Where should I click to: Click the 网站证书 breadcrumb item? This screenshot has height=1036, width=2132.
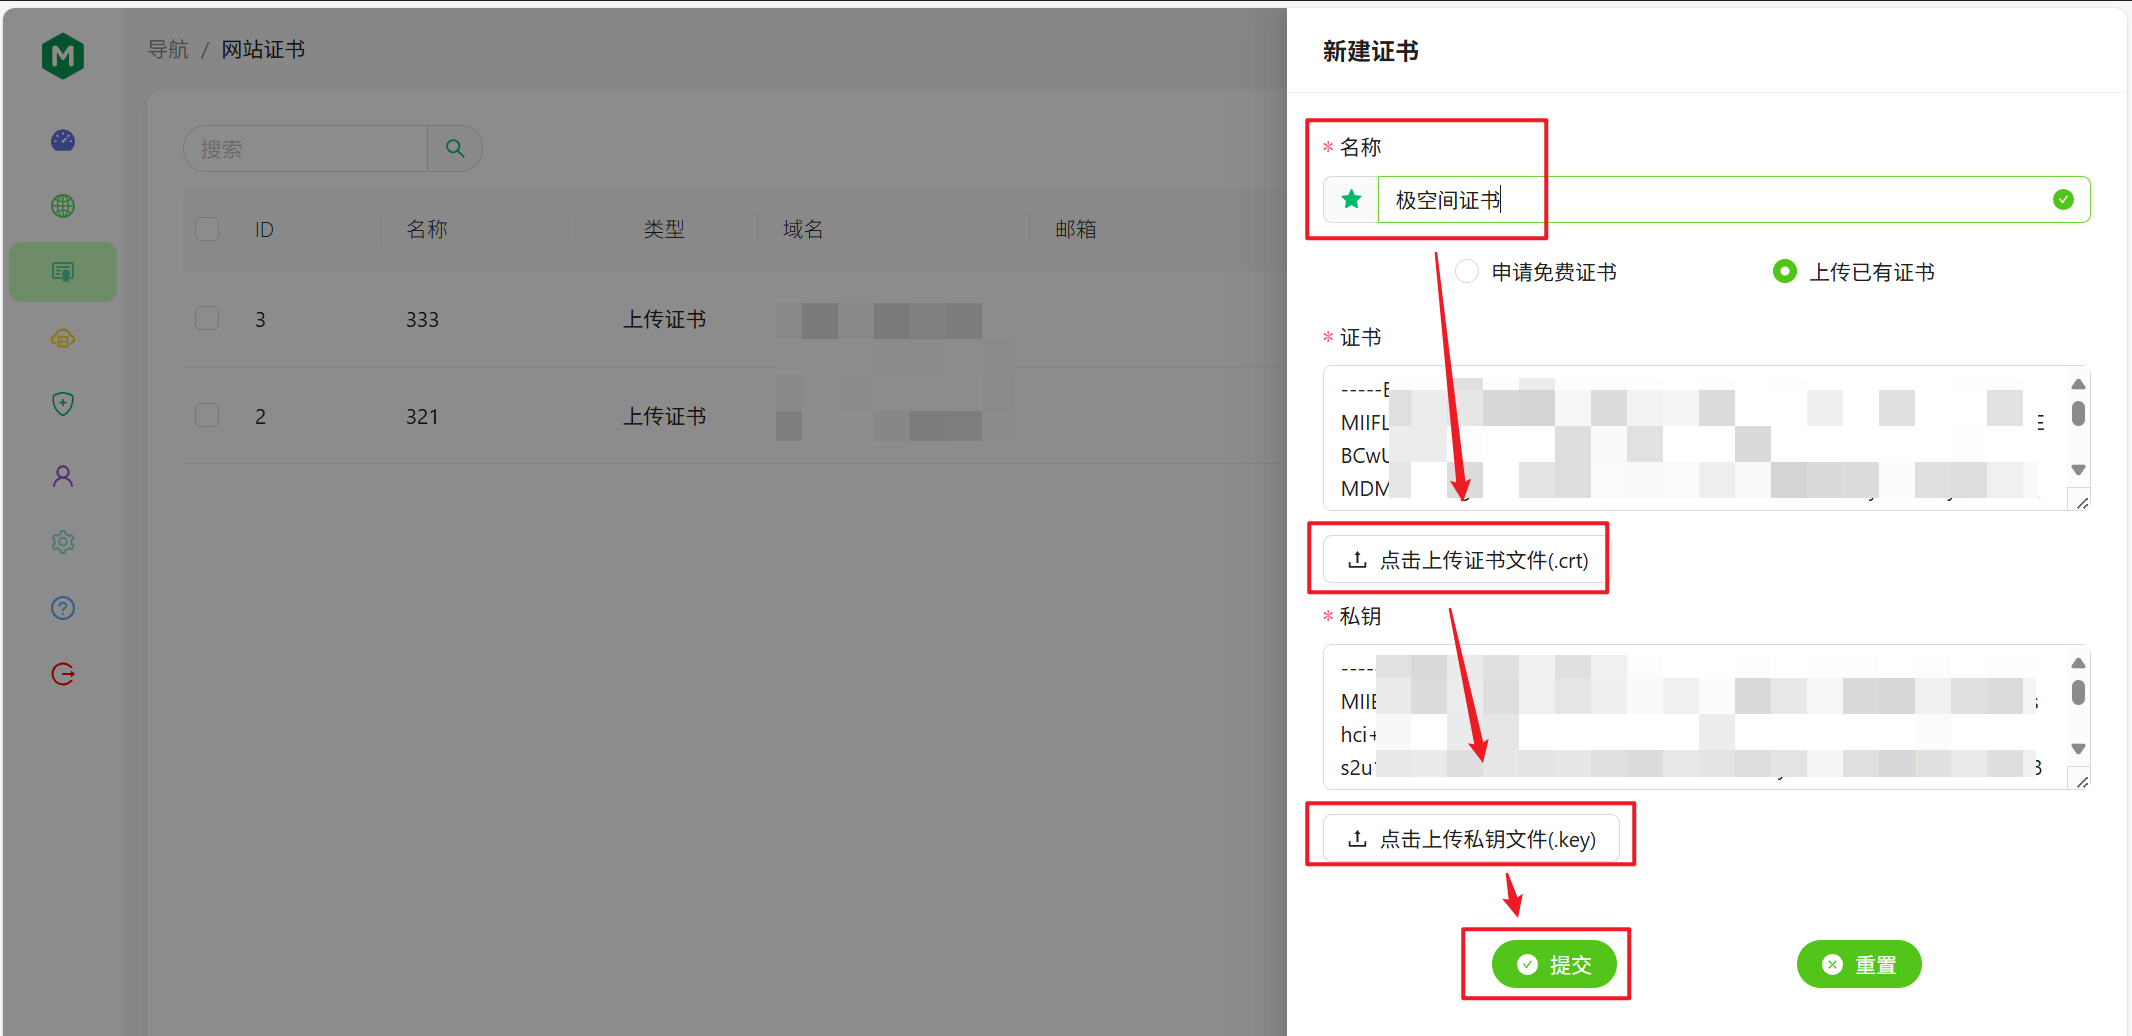pyautogui.click(x=263, y=49)
